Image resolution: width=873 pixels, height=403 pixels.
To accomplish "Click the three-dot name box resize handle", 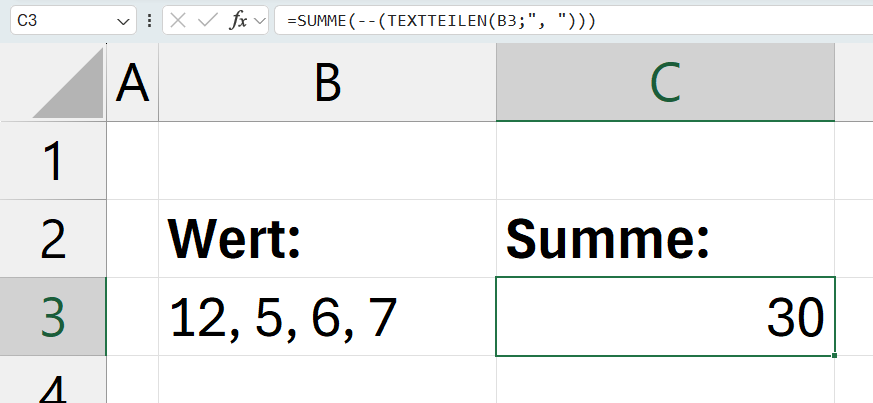I will 149,20.
